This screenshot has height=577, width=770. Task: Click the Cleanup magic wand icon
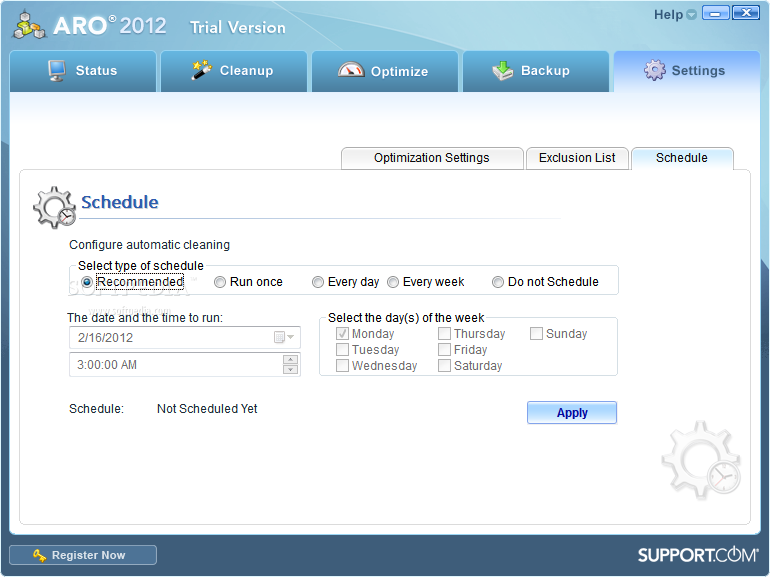point(201,70)
